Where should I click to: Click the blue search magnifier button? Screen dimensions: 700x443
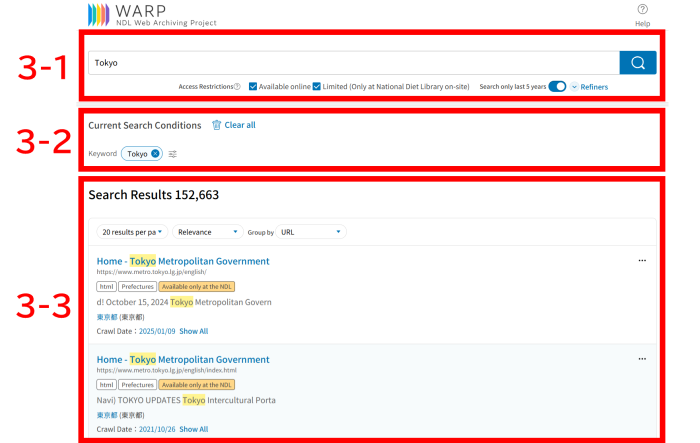tap(638, 63)
